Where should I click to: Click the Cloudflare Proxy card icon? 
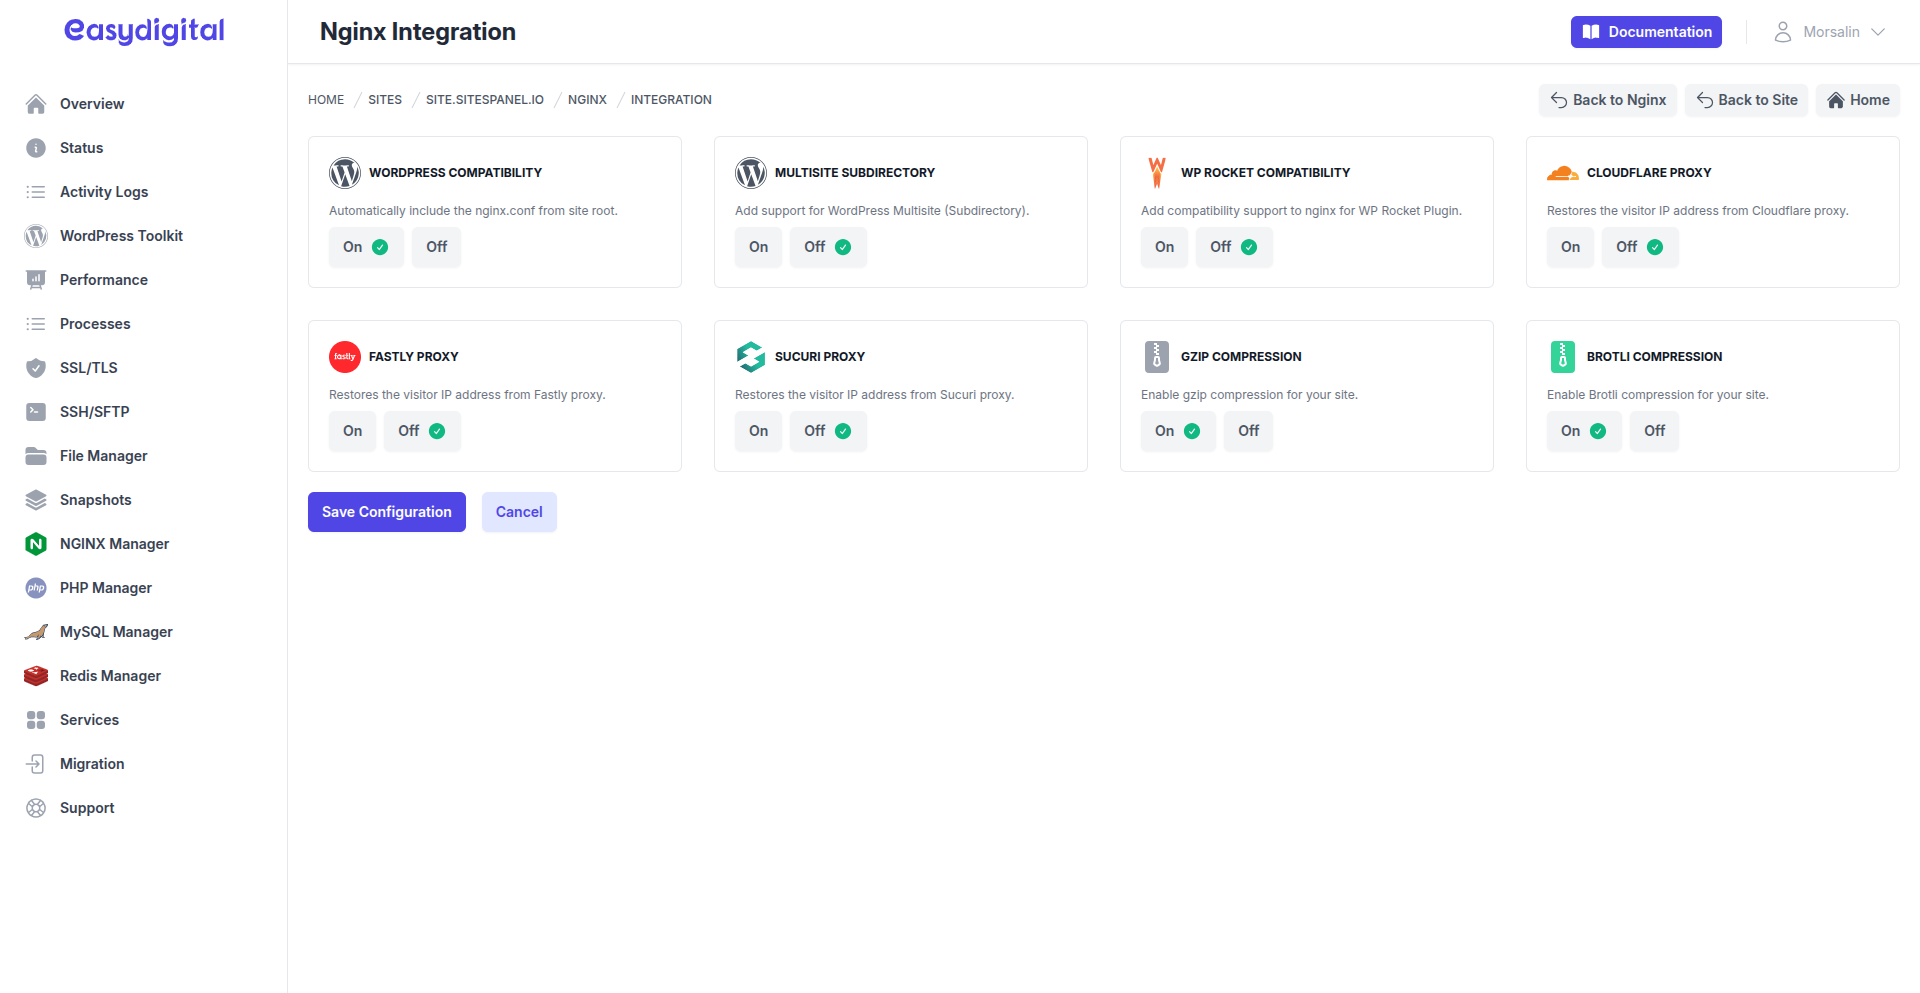pos(1562,172)
